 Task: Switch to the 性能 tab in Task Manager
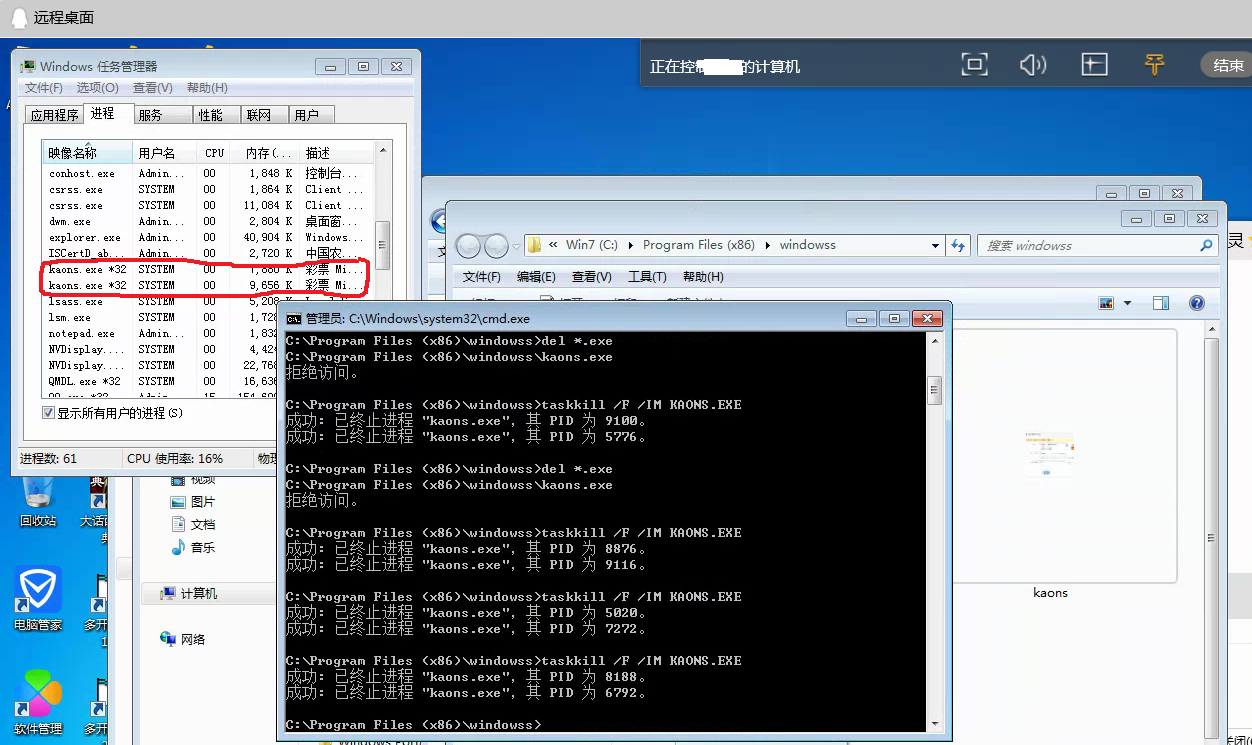pyautogui.click(x=211, y=115)
